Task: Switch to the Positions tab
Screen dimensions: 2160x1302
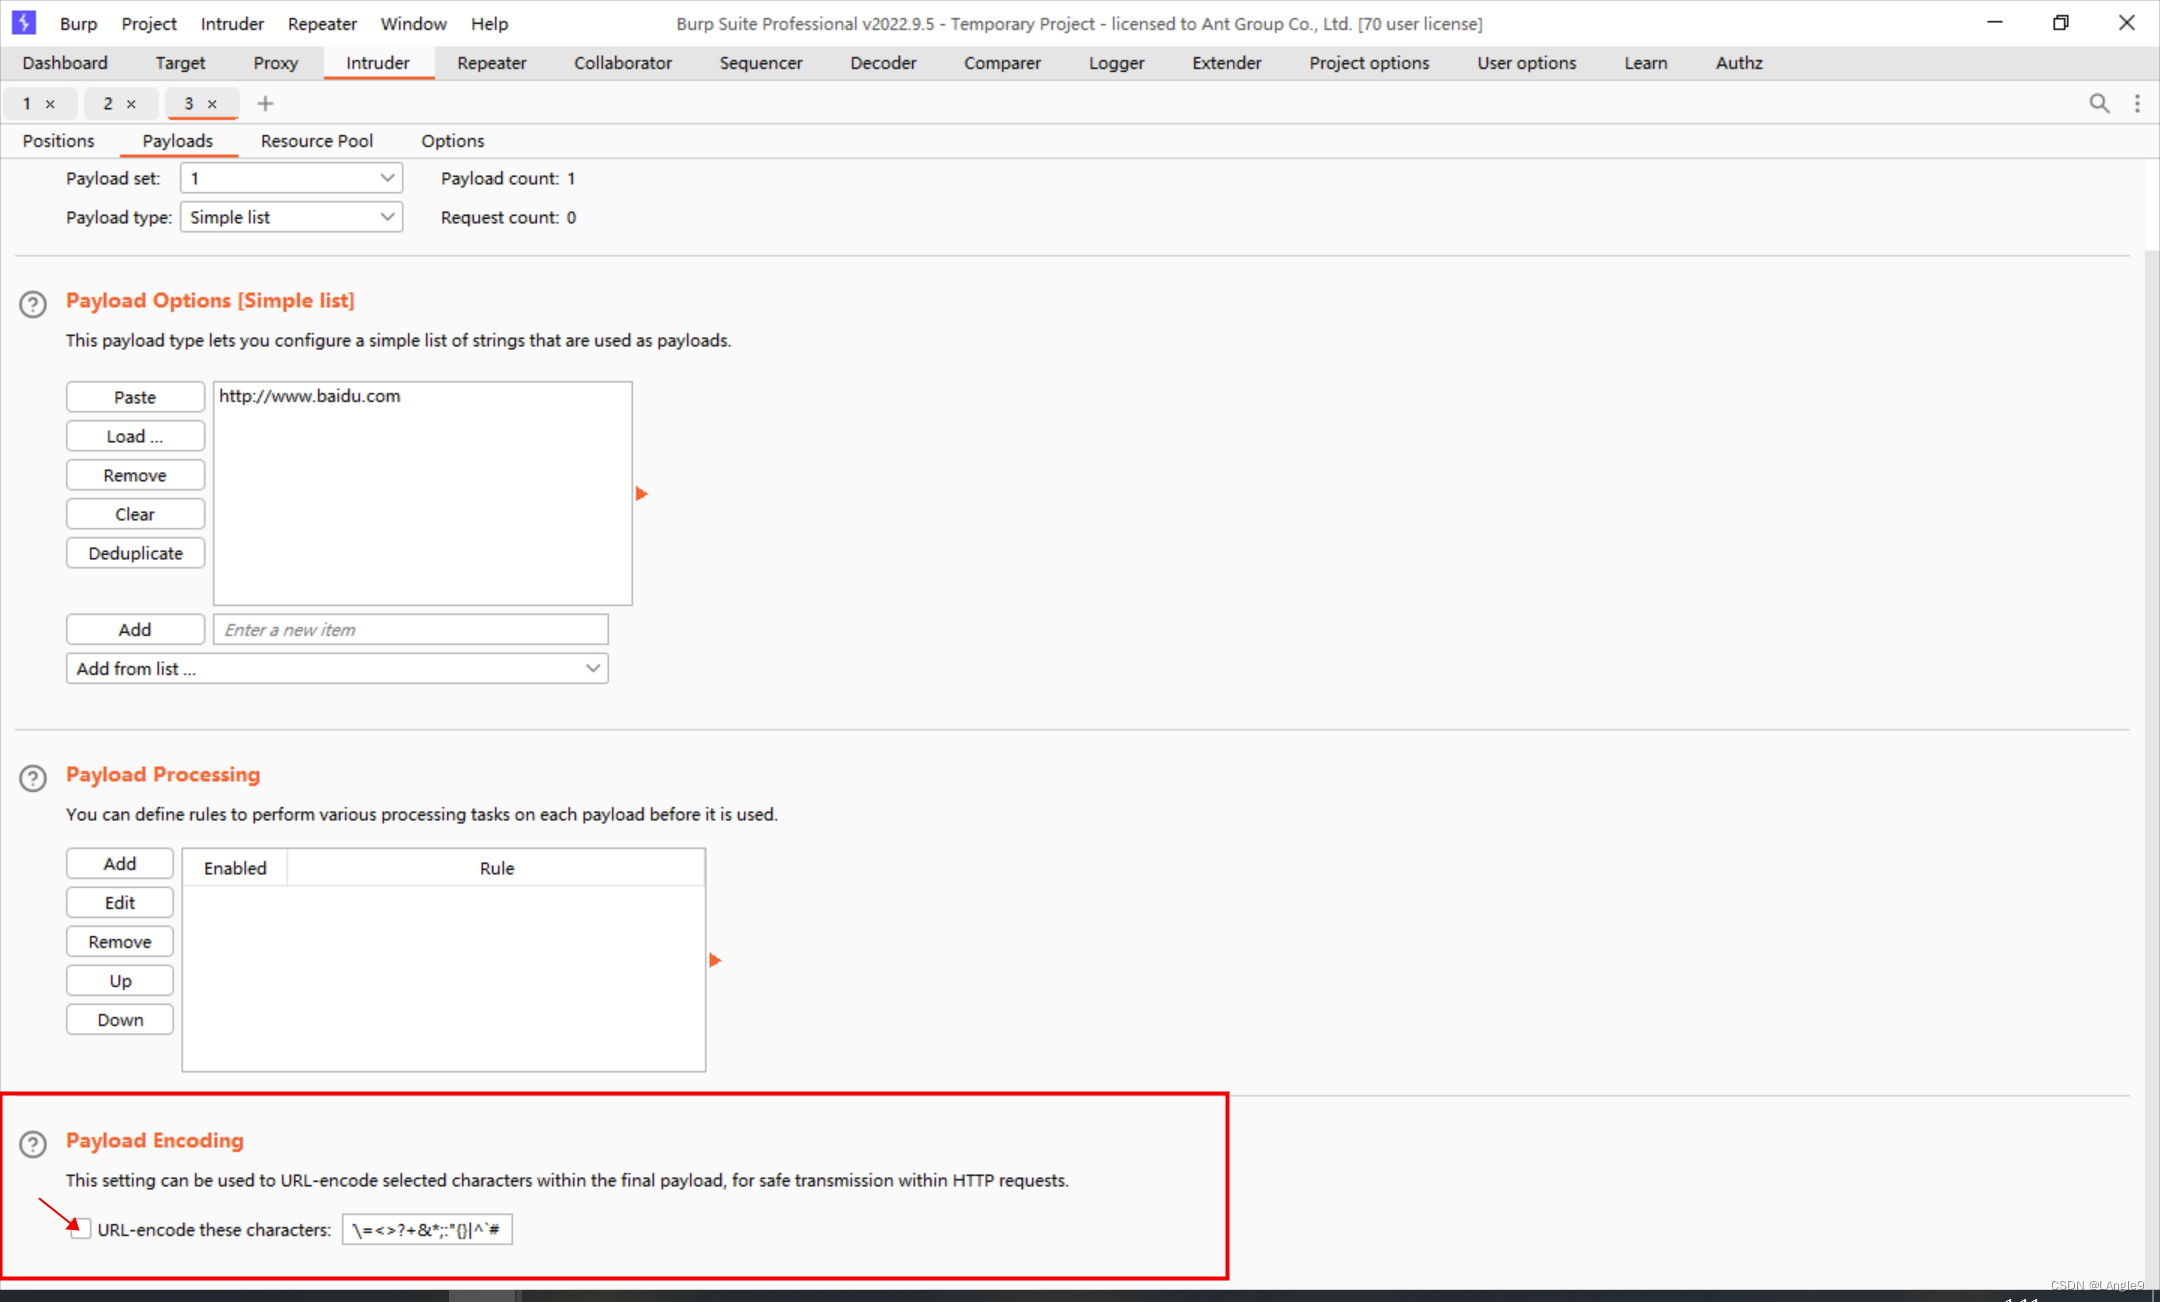Action: pos(58,141)
